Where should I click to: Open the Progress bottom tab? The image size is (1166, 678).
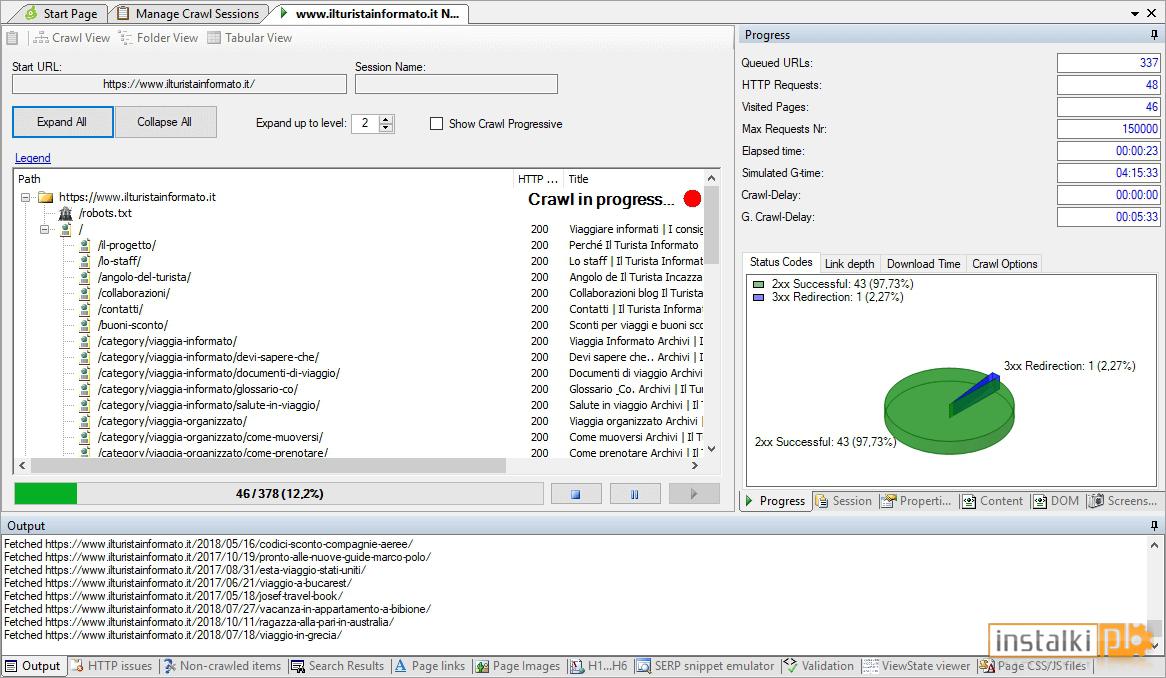(775, 501)
